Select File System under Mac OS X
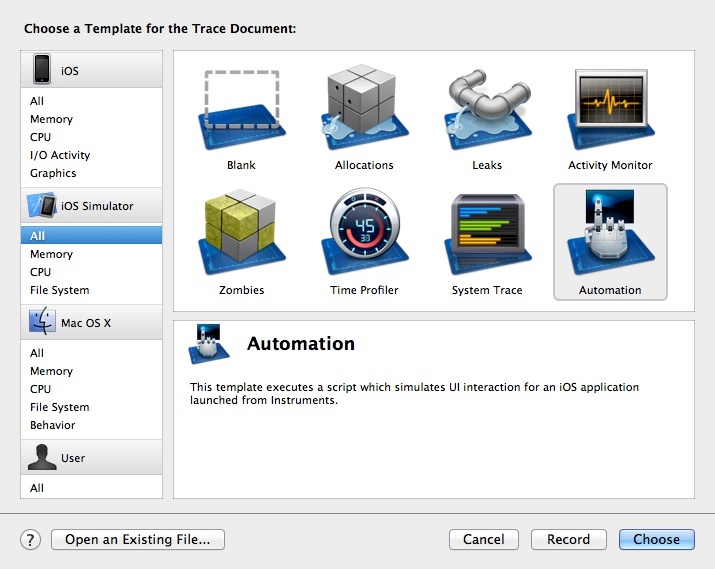The height and width of the screenshot is (569, 715). (60, 407)
